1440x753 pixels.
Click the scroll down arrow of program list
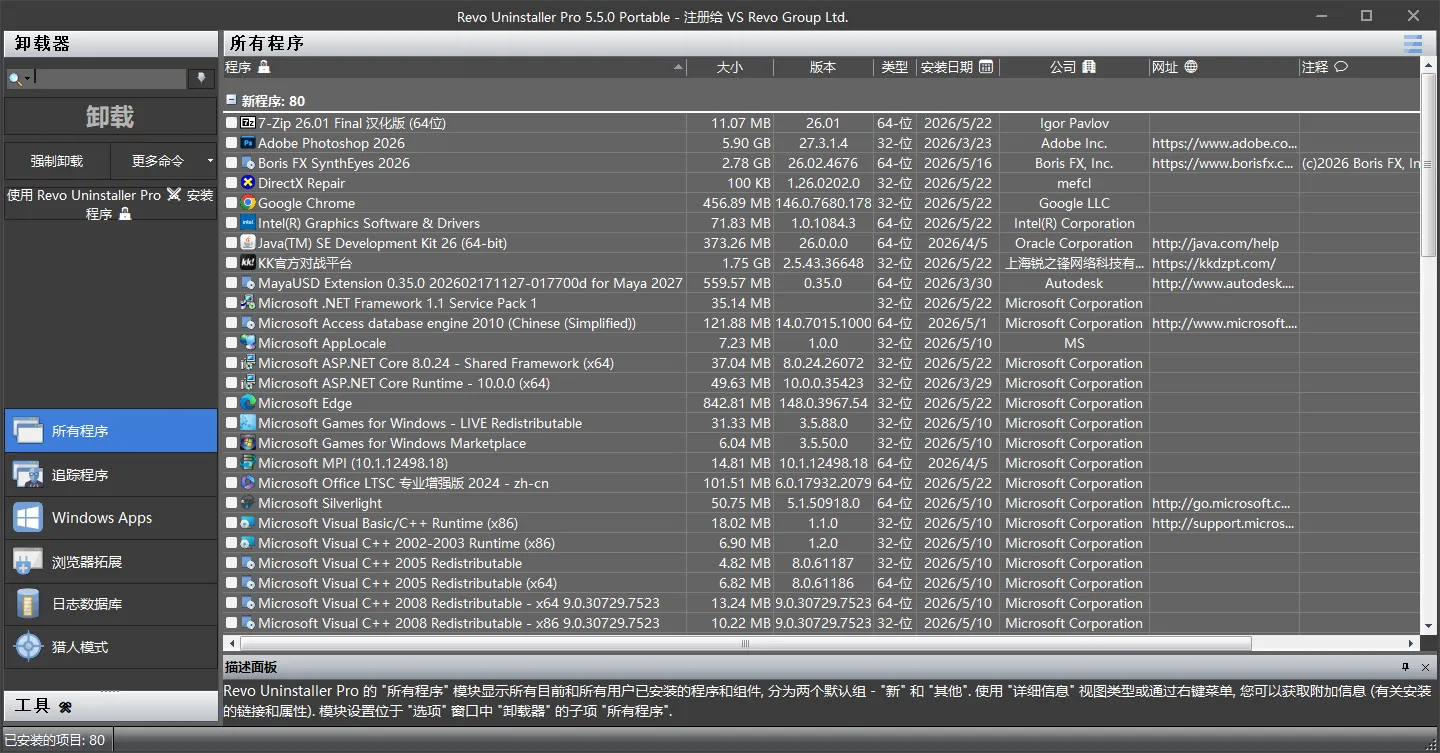[1429, 625]
